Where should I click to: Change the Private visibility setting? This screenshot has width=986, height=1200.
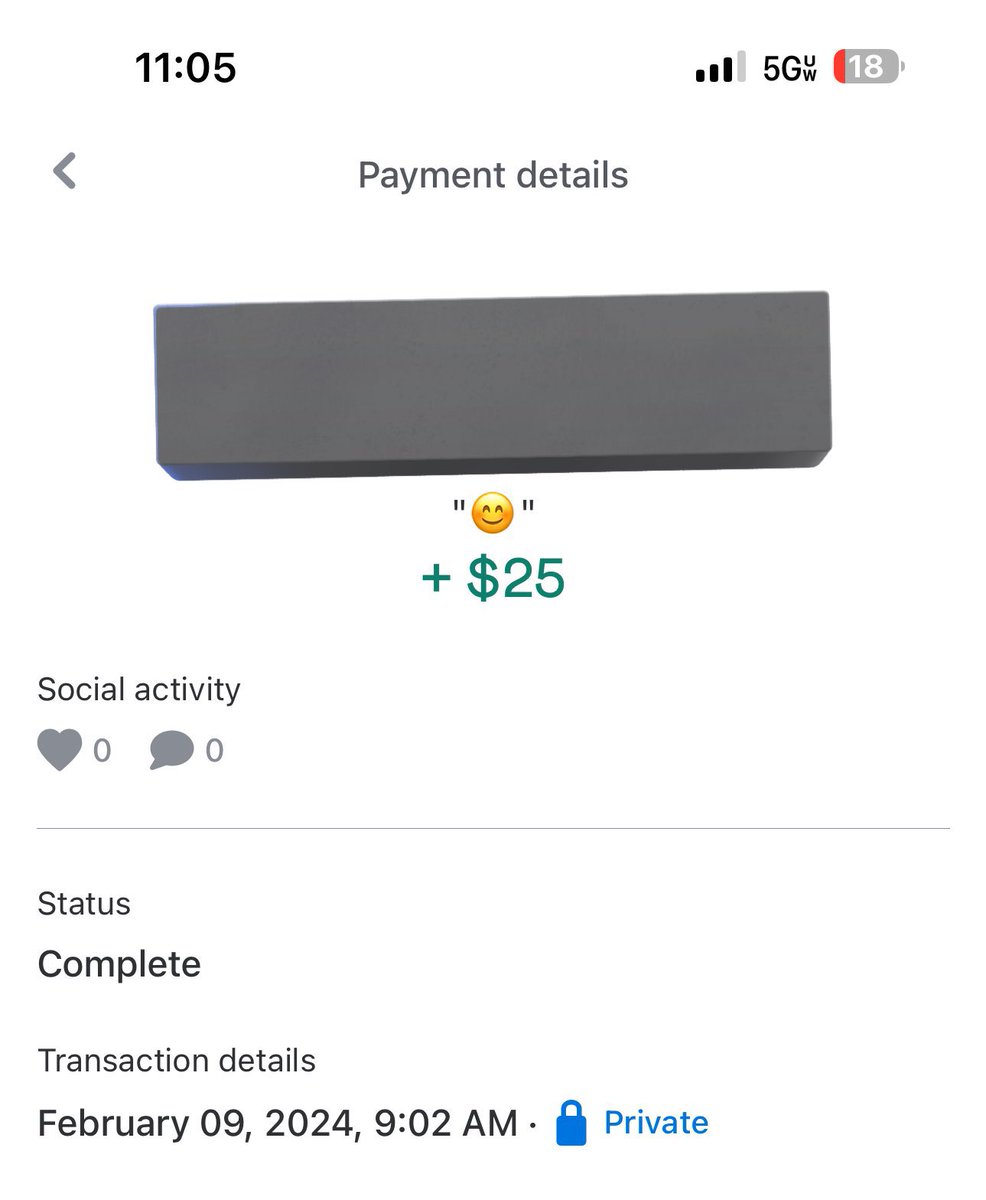coord(656,1122)
